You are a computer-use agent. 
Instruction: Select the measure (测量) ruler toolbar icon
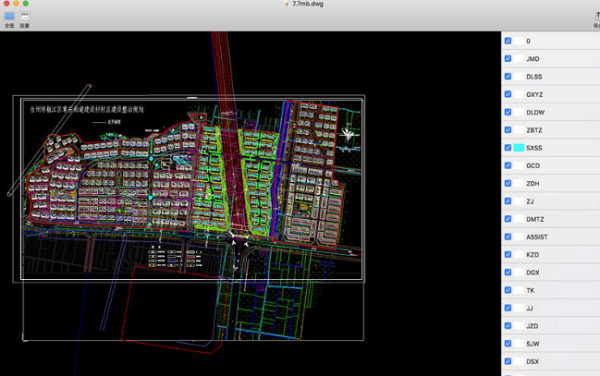[24, 16]
